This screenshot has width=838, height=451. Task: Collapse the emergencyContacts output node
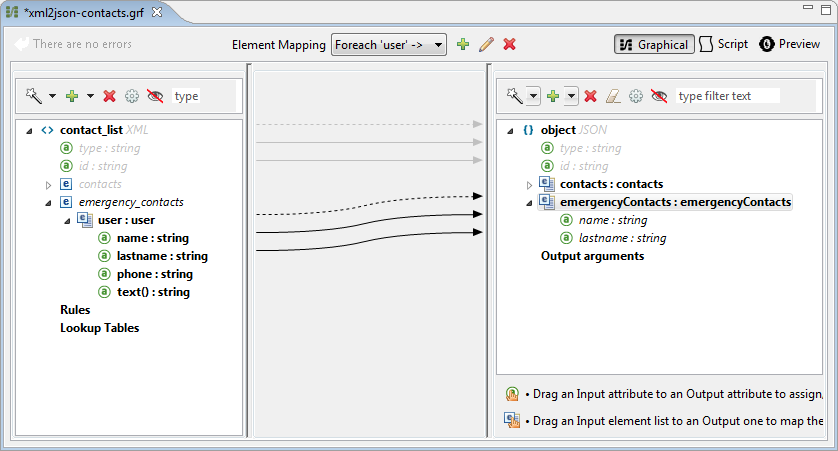(529, 203)
